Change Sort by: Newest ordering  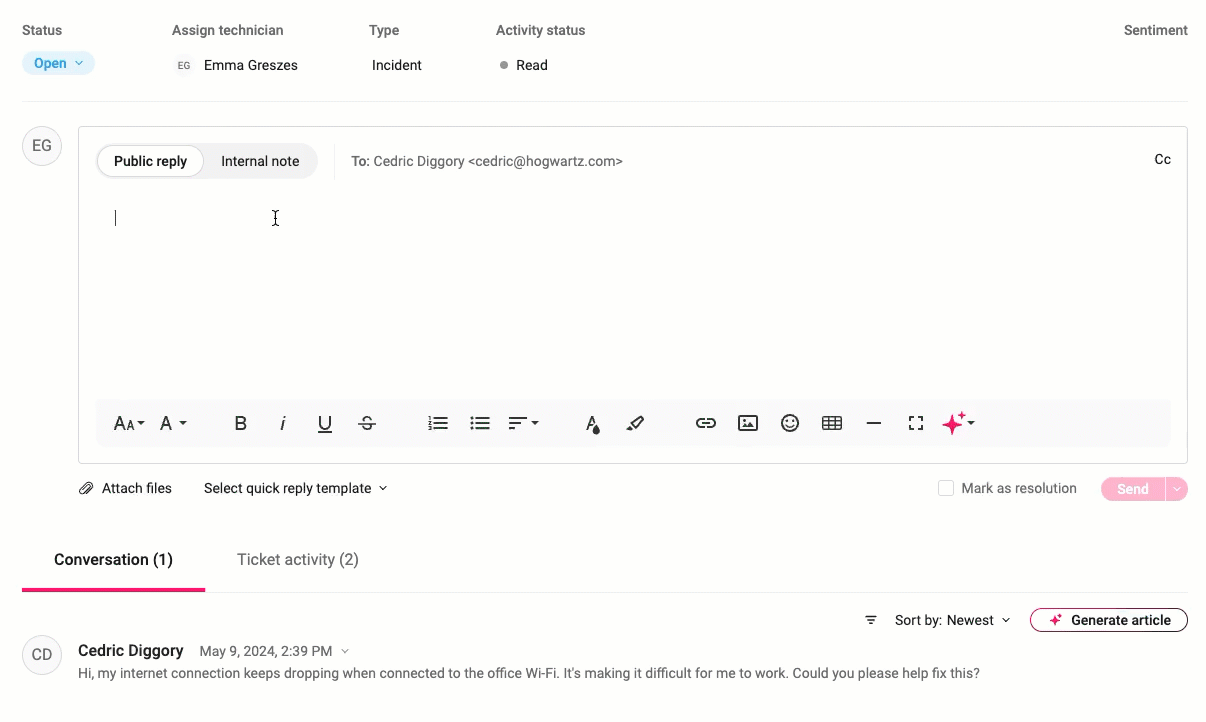pos(952,621)
